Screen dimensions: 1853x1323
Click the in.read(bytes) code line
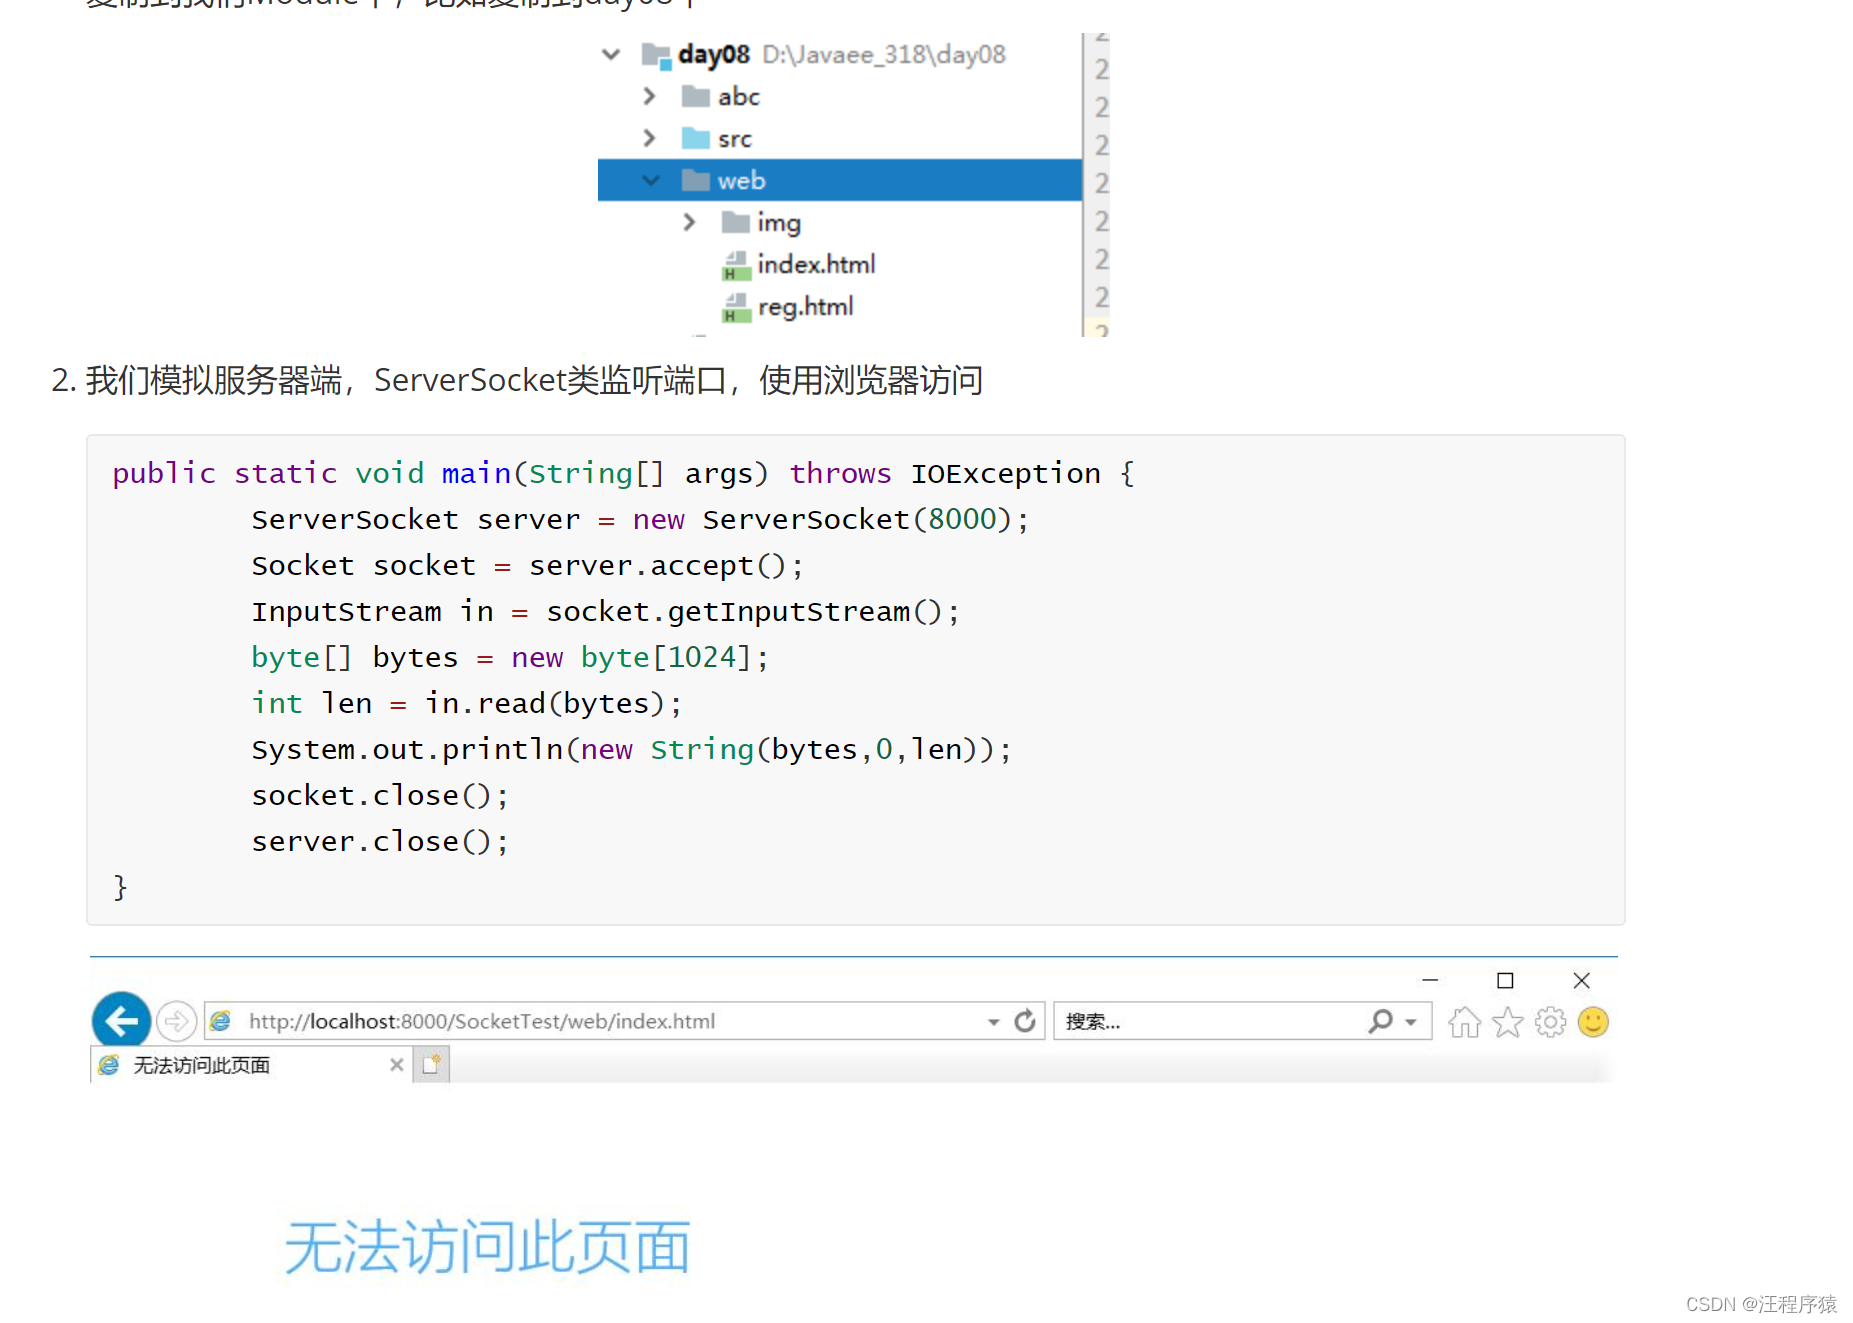tap(467, 703)
